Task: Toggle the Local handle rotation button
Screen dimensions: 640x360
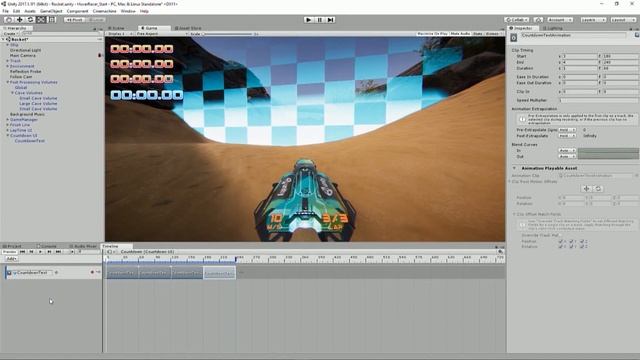Action: point(96,20)
